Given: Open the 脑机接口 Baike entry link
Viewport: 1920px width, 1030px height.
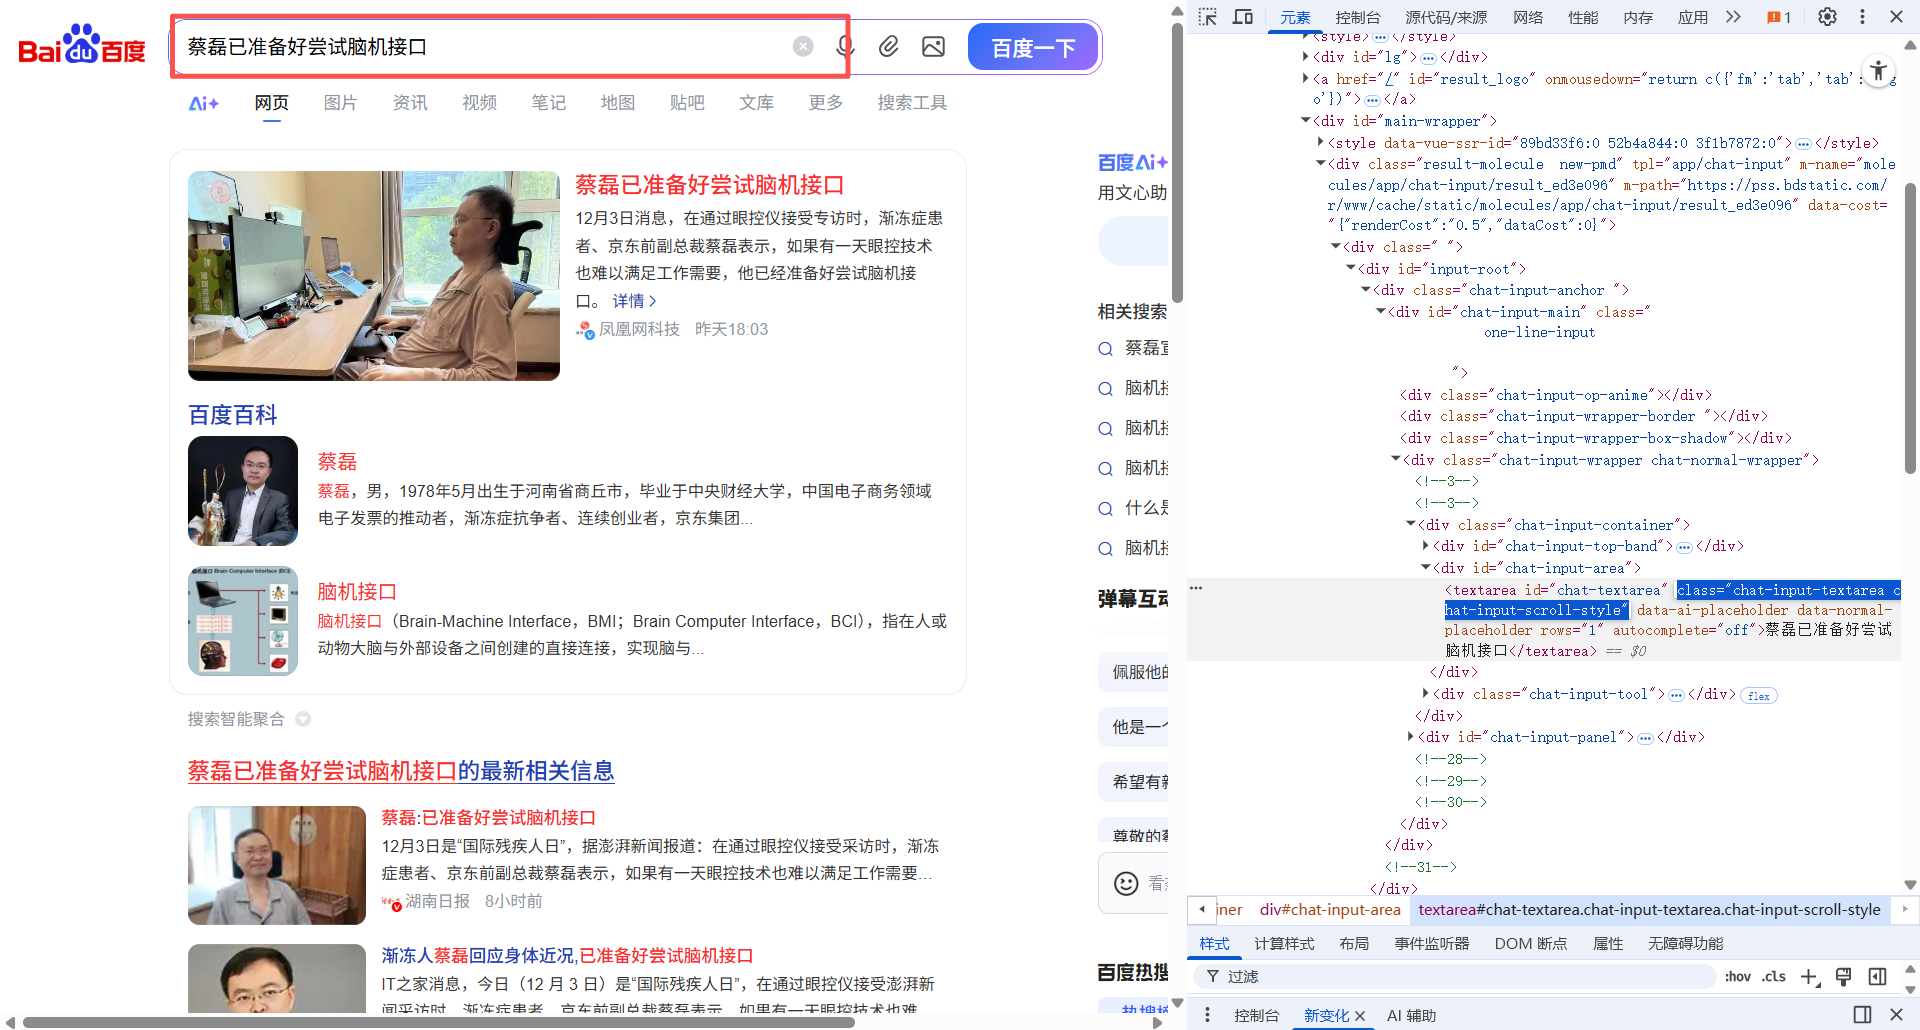Looking at the screenshot, I should (x=357, y=591).
